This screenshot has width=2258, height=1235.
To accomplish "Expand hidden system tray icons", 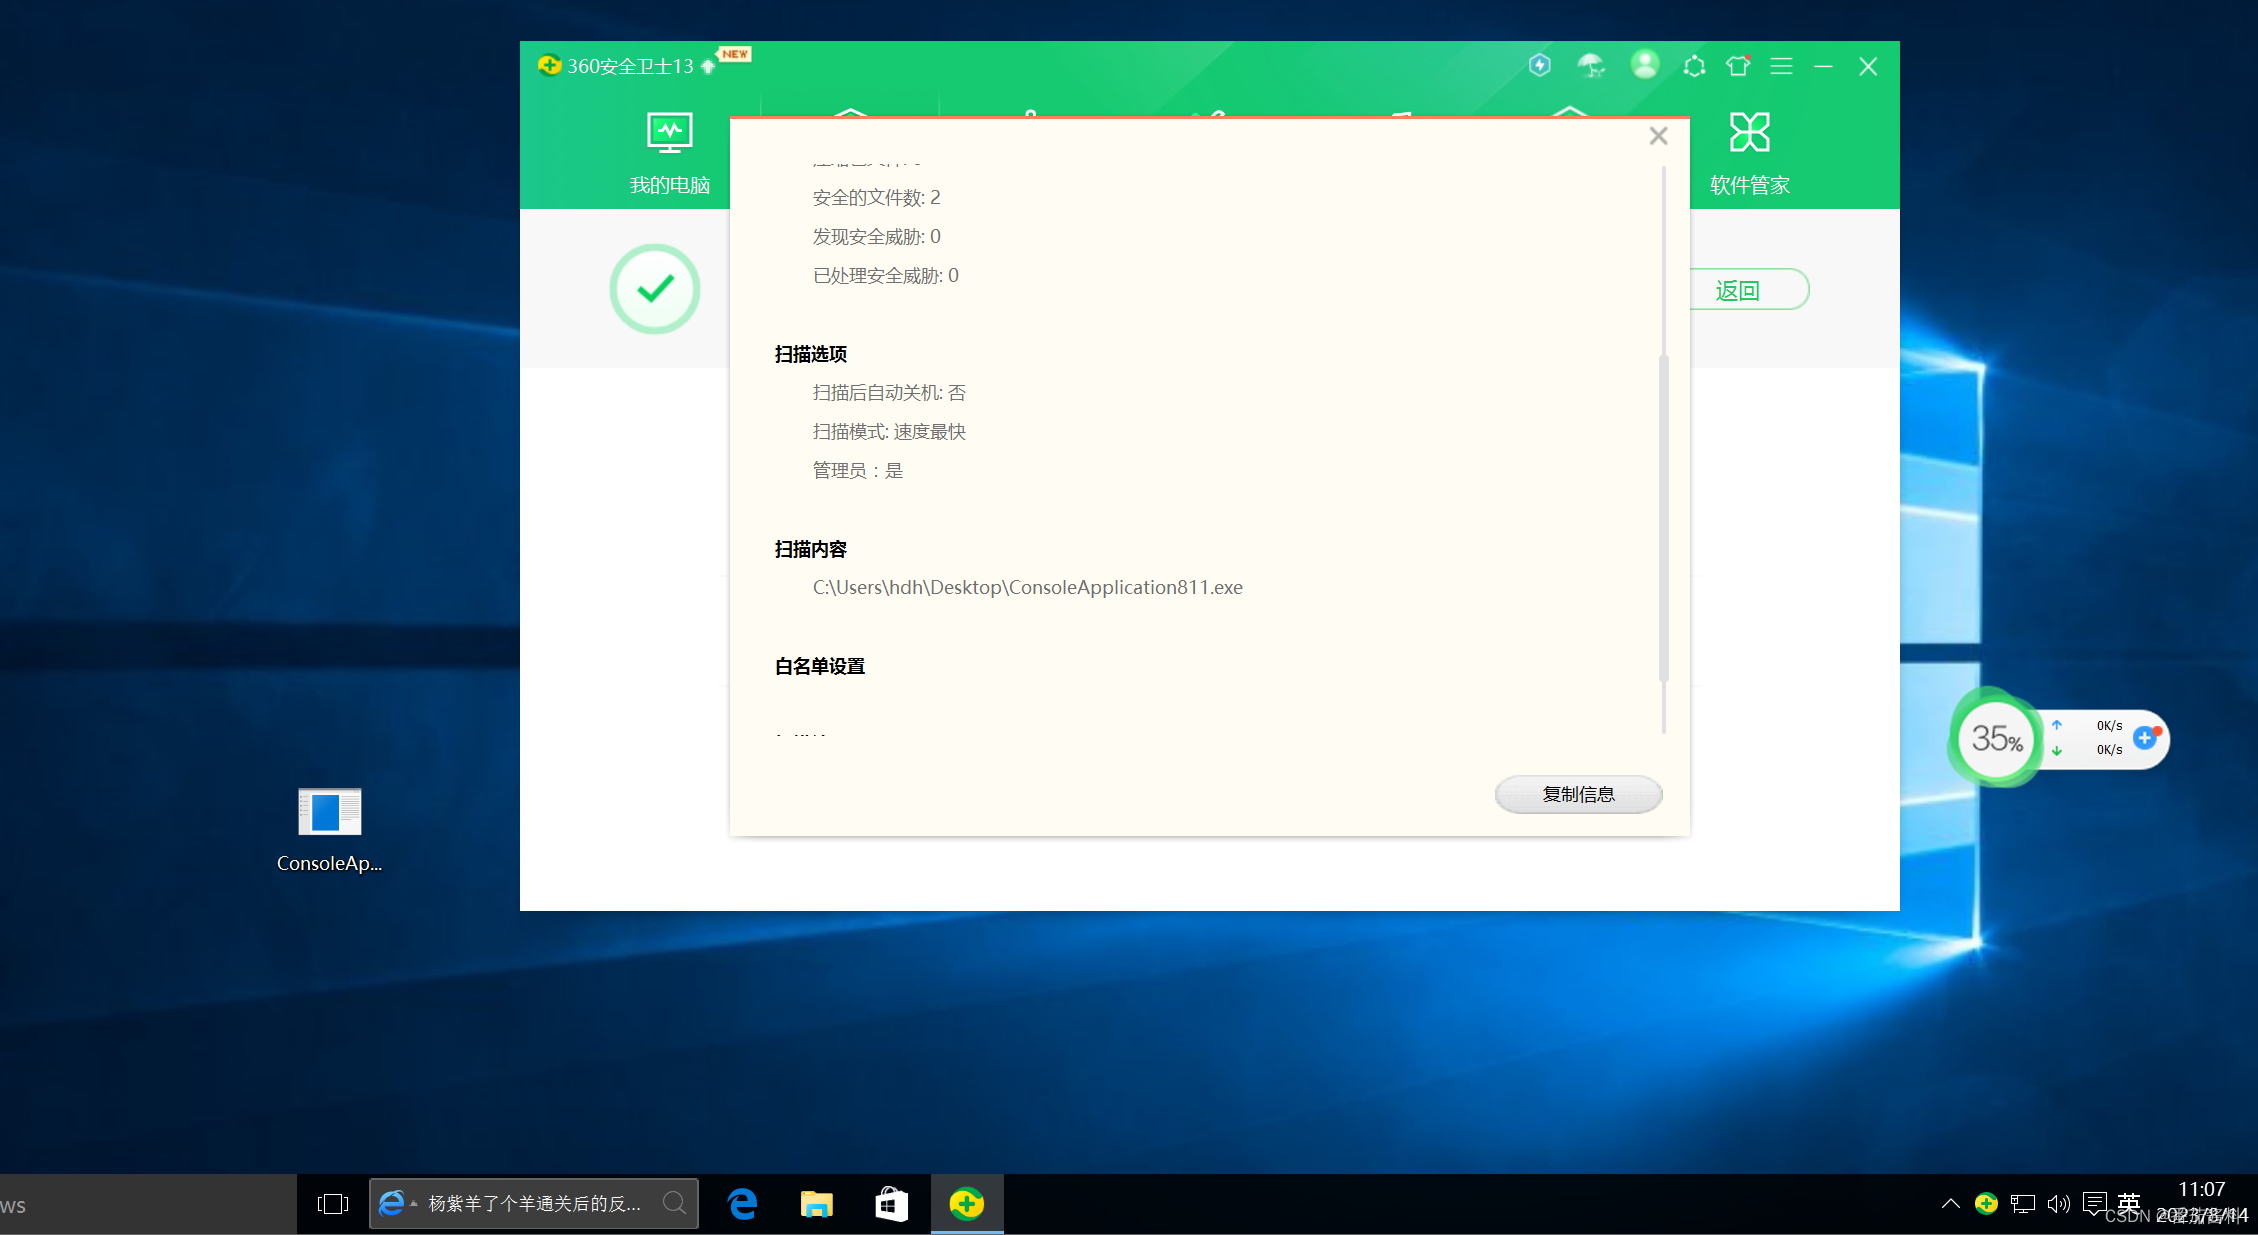I will (1950, 1204).
